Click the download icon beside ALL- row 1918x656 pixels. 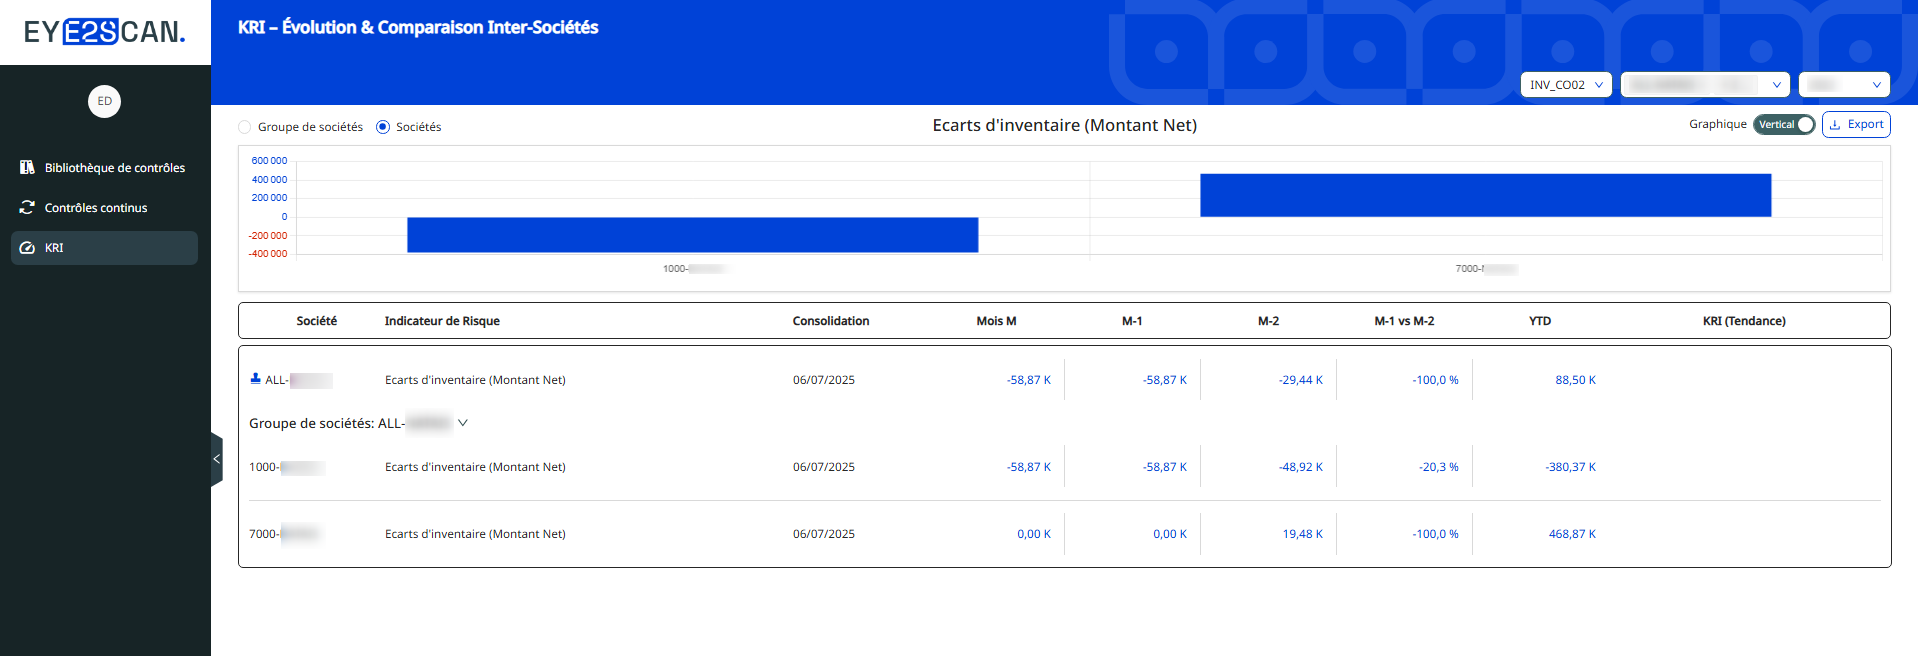255,379
